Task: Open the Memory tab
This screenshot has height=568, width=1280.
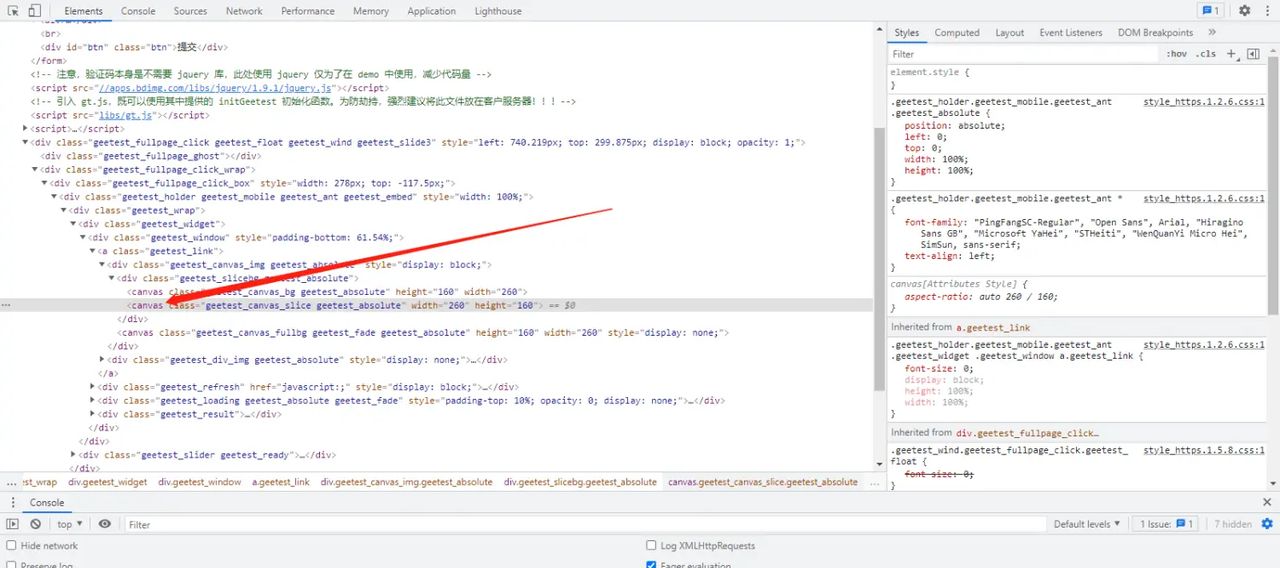Action: pos(371,11)
